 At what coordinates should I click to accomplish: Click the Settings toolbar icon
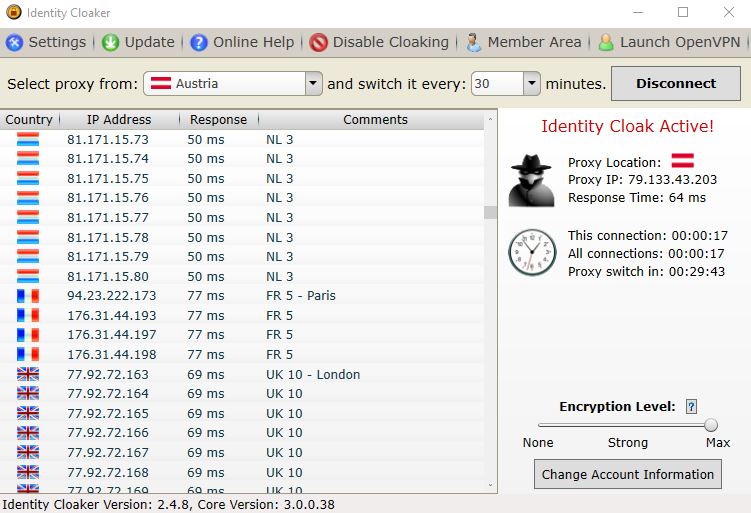click(x=14, y=43)
